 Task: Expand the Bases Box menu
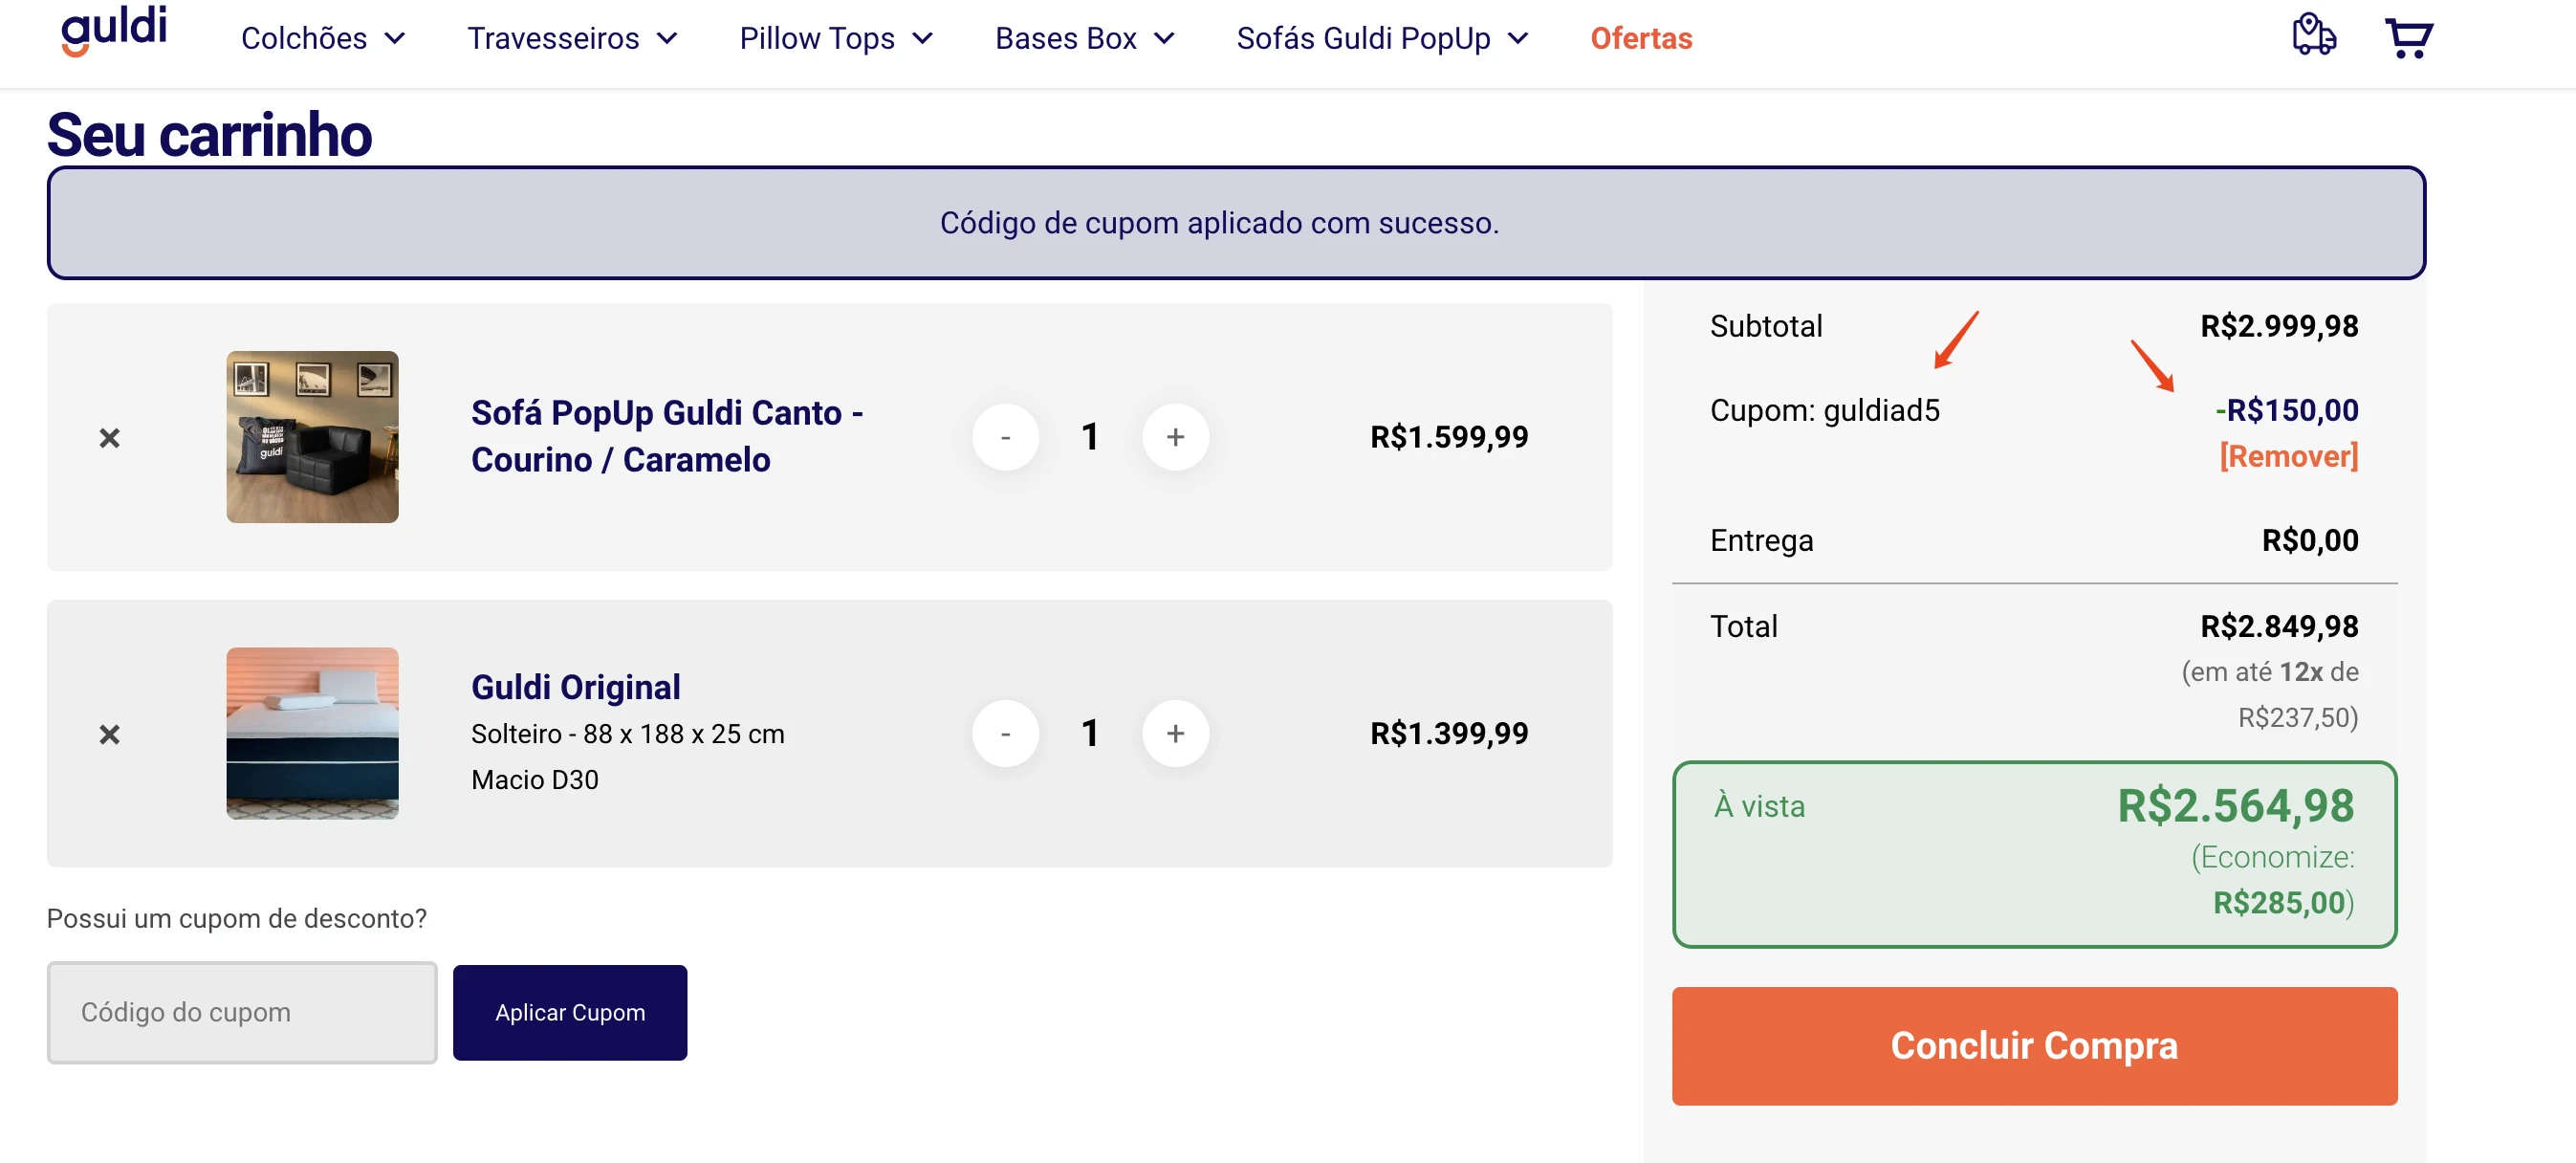click(x=1084, y=38)
